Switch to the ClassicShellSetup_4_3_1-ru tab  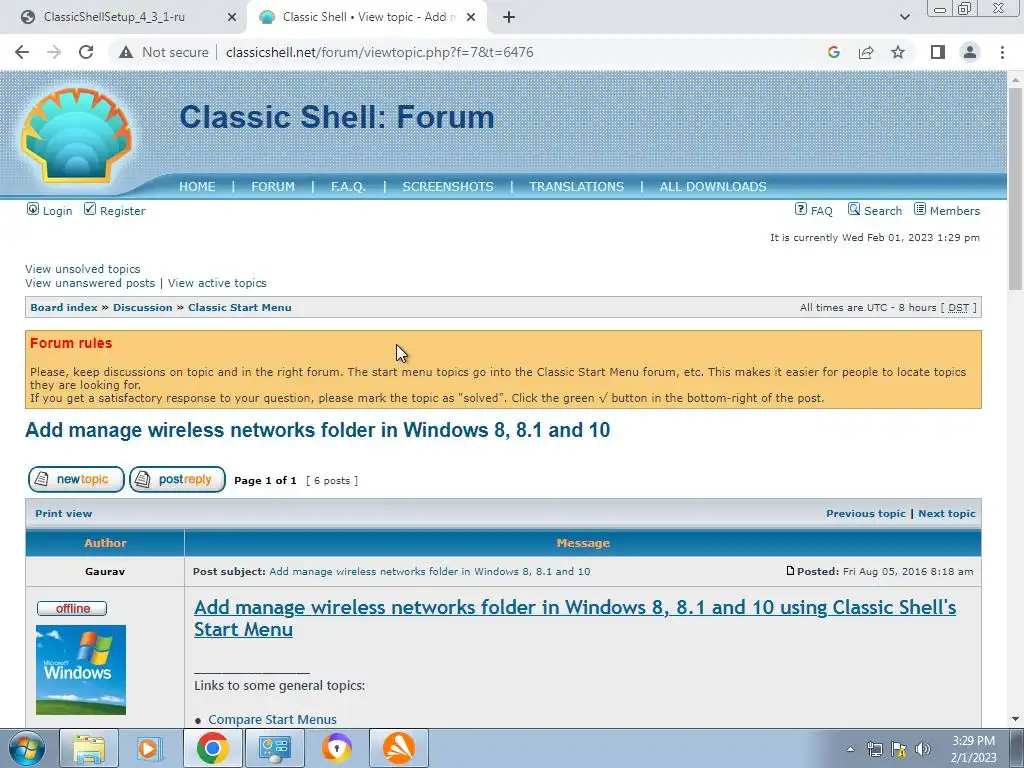(114, 17)
